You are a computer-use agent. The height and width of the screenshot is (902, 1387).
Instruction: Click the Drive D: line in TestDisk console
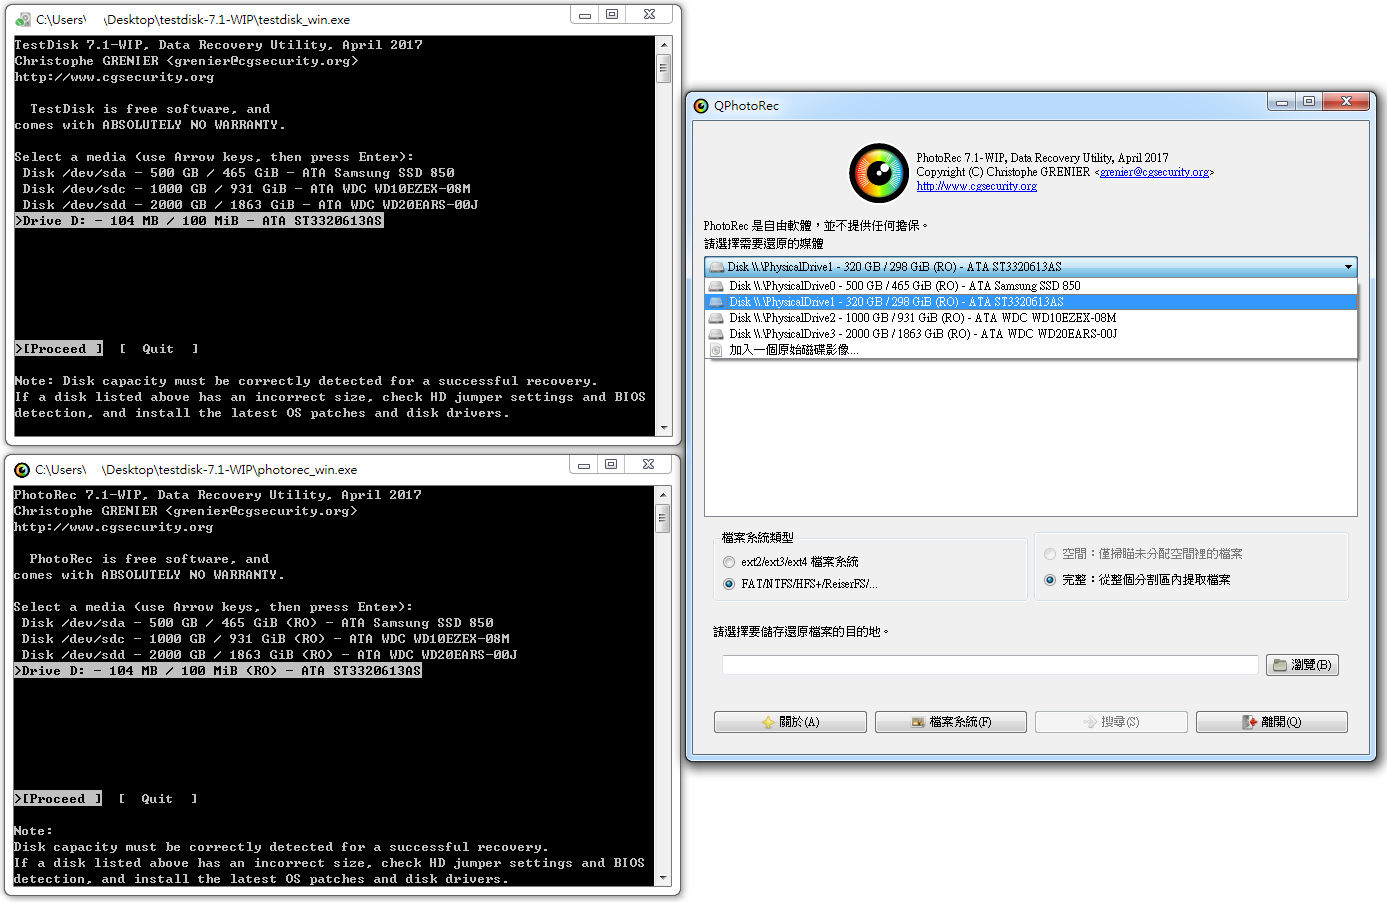click(198, 221)
